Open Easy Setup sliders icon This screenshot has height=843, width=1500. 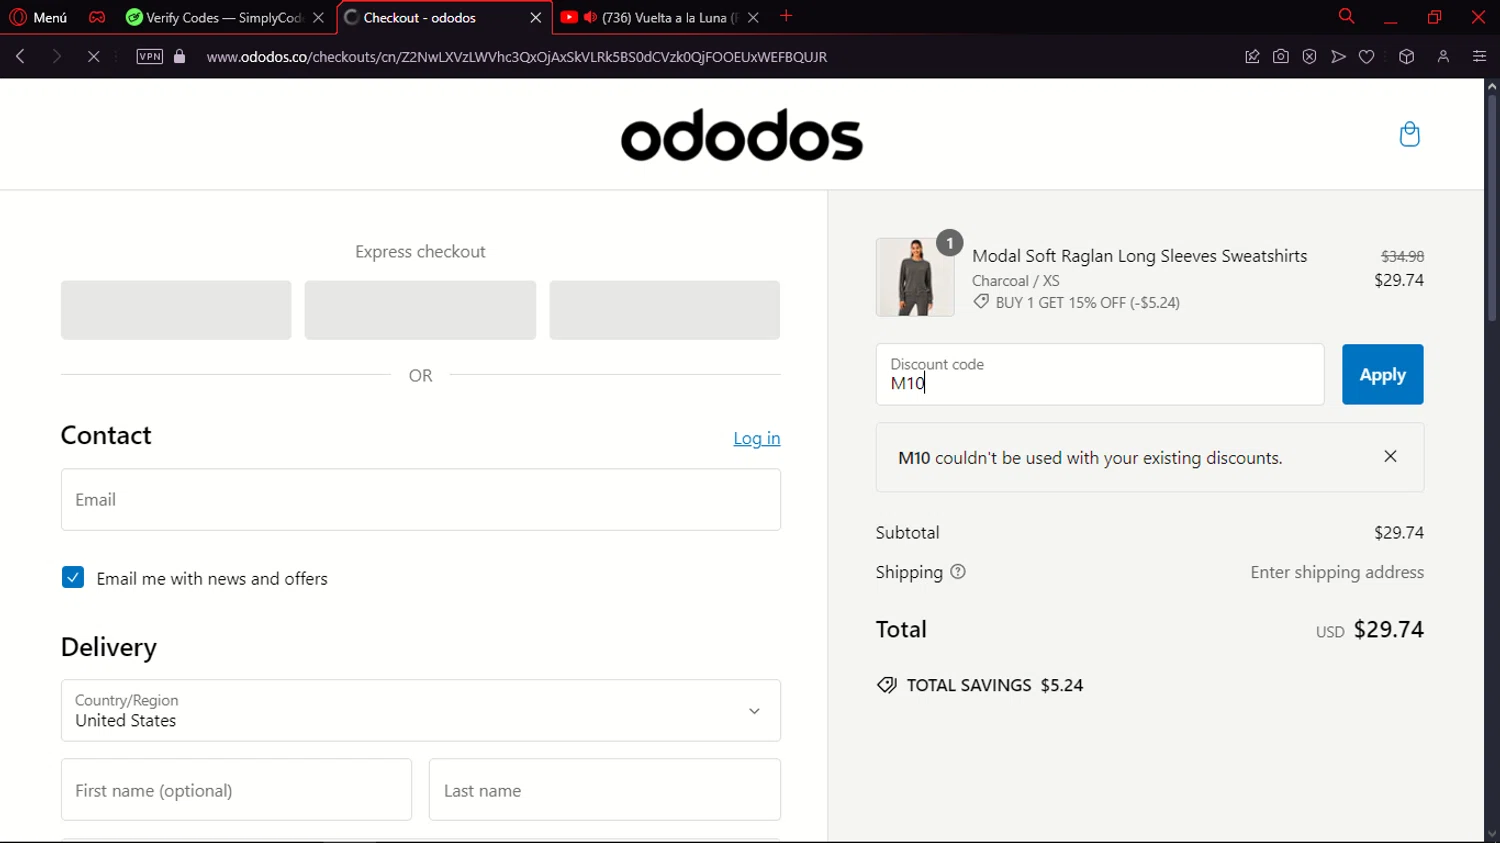tap(1479, 57)
